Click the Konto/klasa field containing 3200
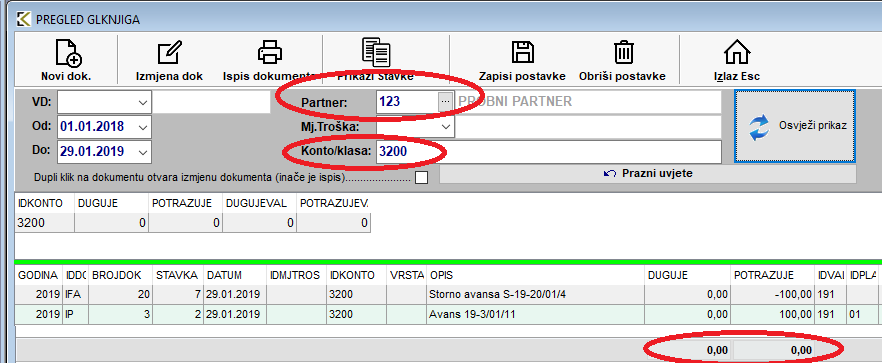882x363 pixels. coord(549,151)
